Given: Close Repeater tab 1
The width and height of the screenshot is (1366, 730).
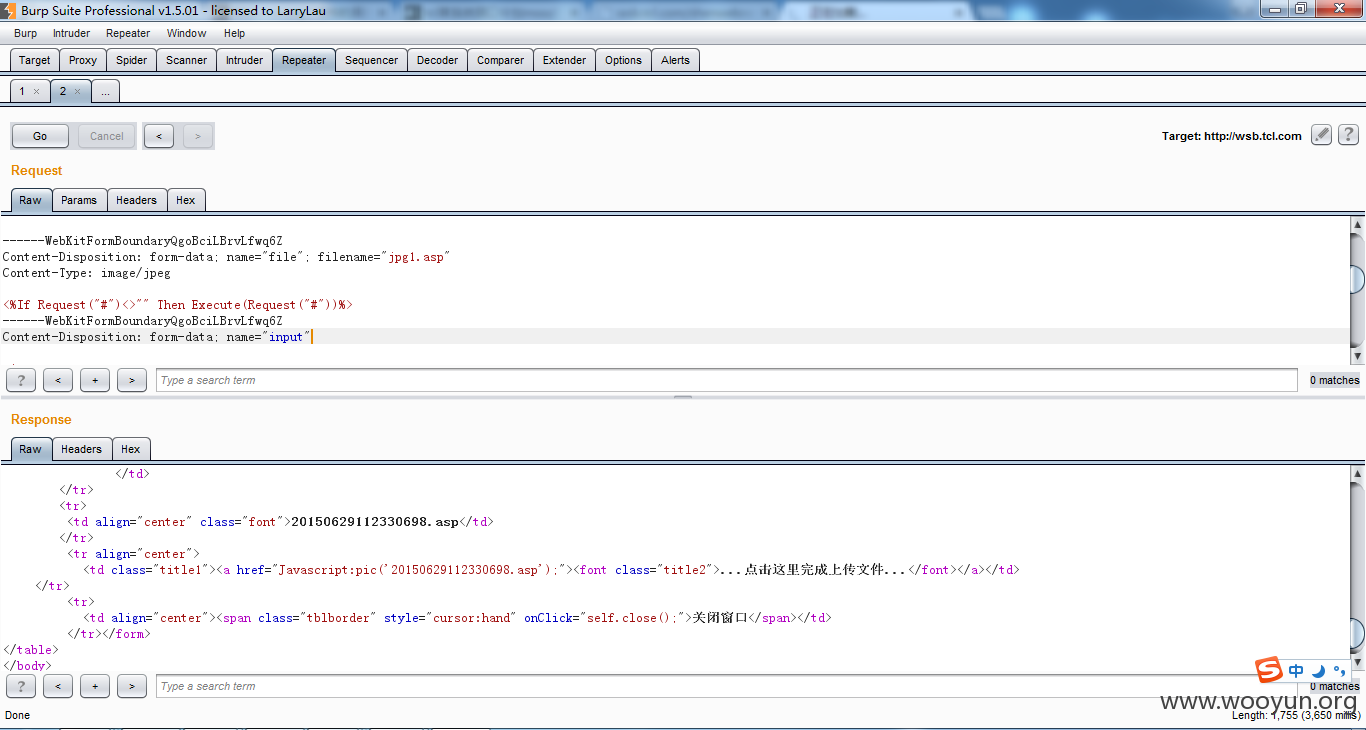Looking at the screenshot, I should coord(37,91).
